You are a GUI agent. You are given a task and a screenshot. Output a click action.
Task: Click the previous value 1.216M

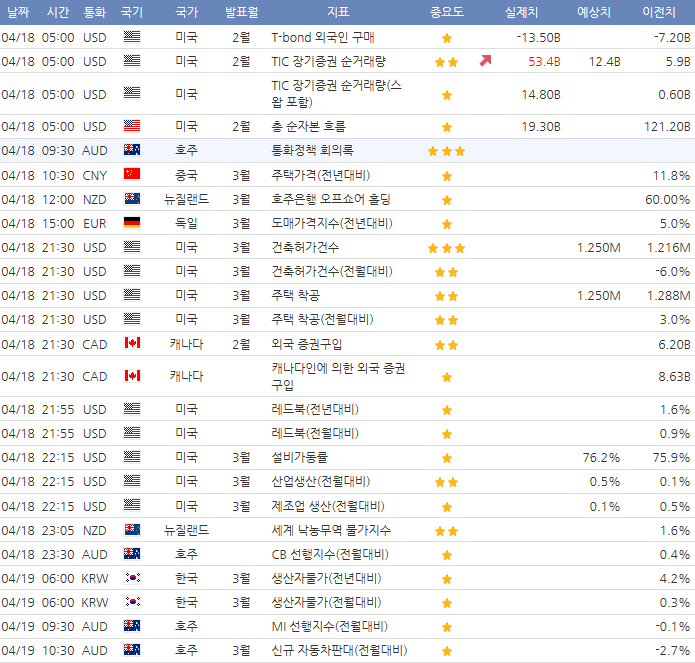668,247
